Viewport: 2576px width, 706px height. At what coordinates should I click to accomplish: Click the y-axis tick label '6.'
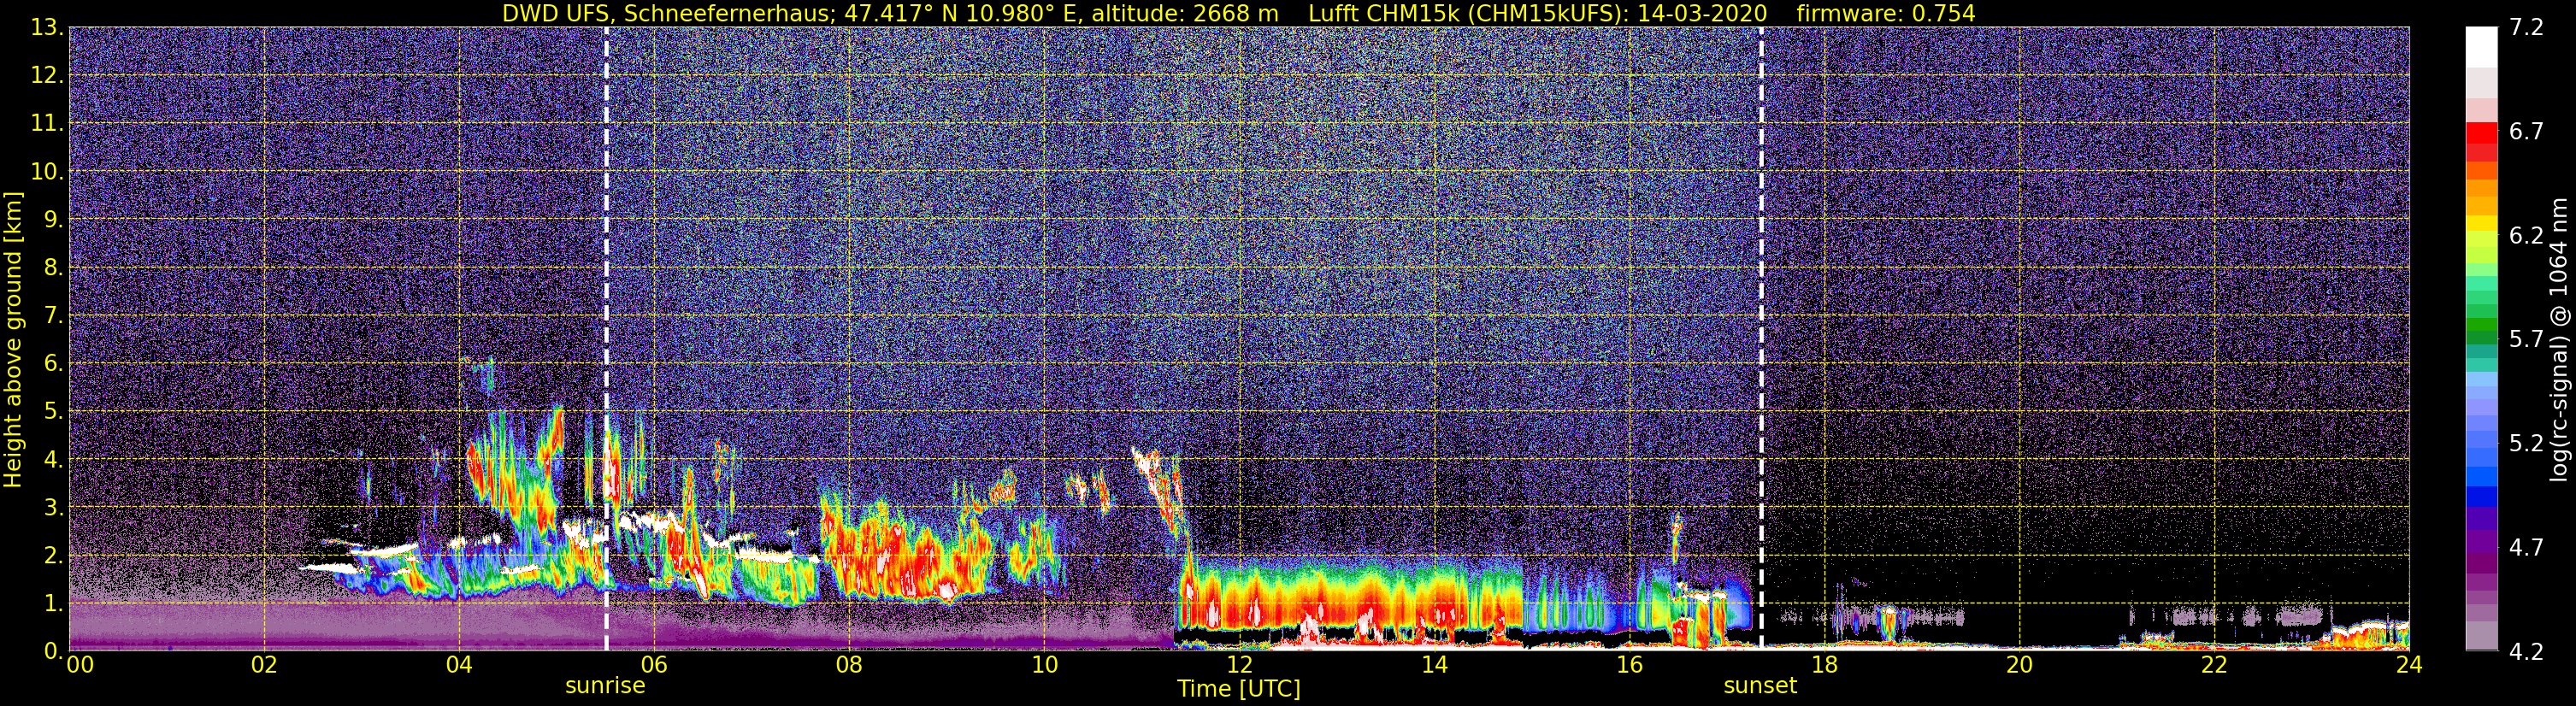[x=53, y=364]
